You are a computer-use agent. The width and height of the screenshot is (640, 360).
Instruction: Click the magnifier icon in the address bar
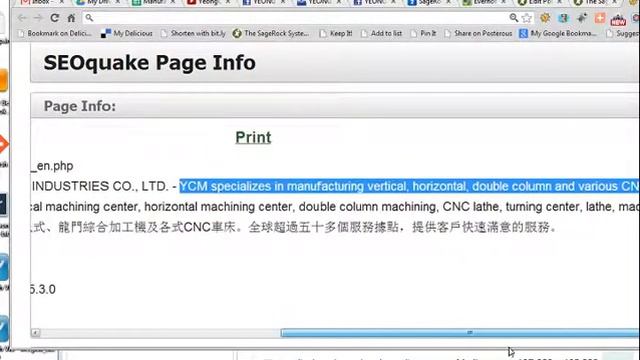(x=89, y=18)
